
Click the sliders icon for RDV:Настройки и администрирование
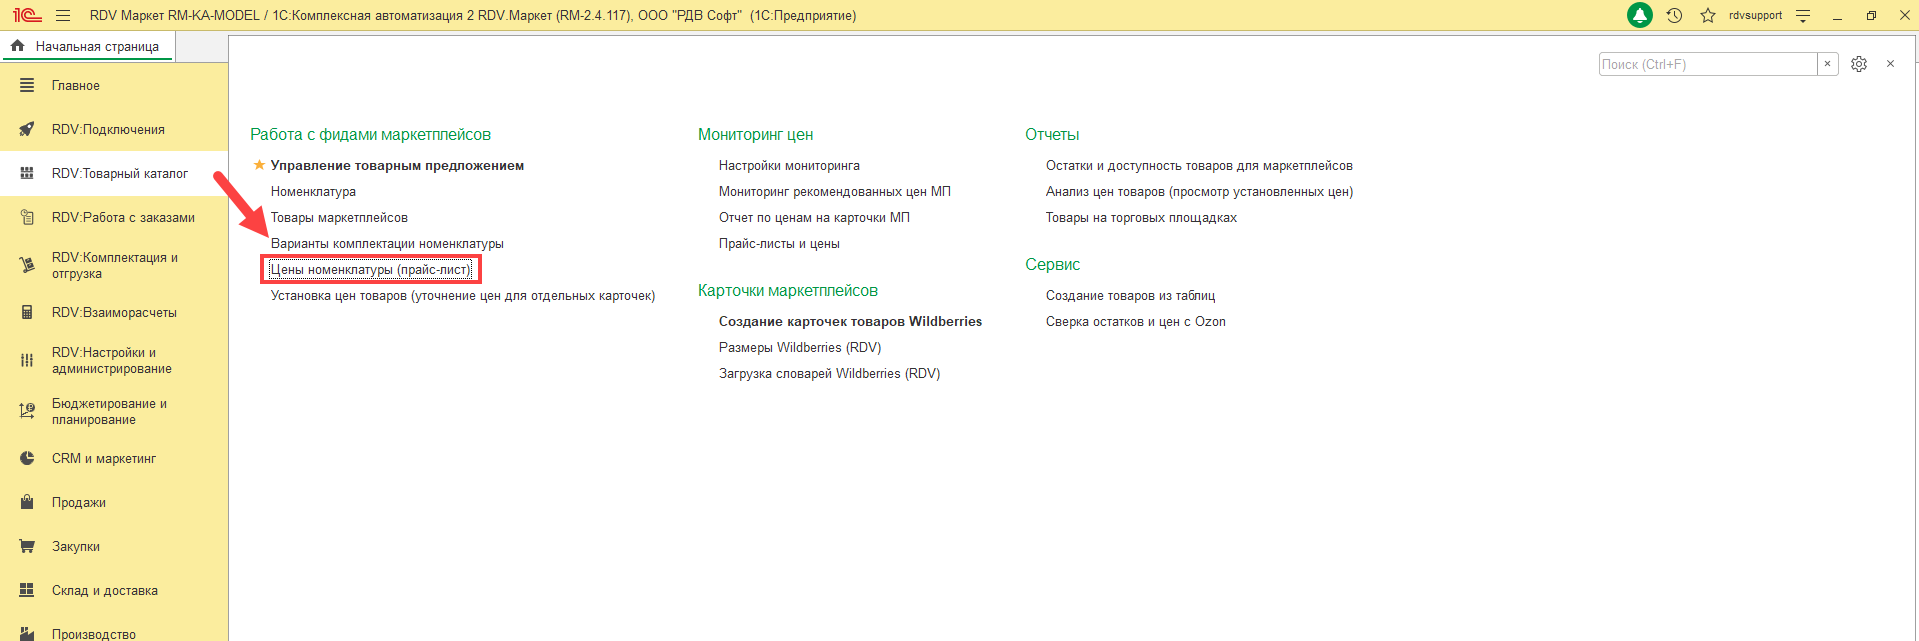click(27, 360)
